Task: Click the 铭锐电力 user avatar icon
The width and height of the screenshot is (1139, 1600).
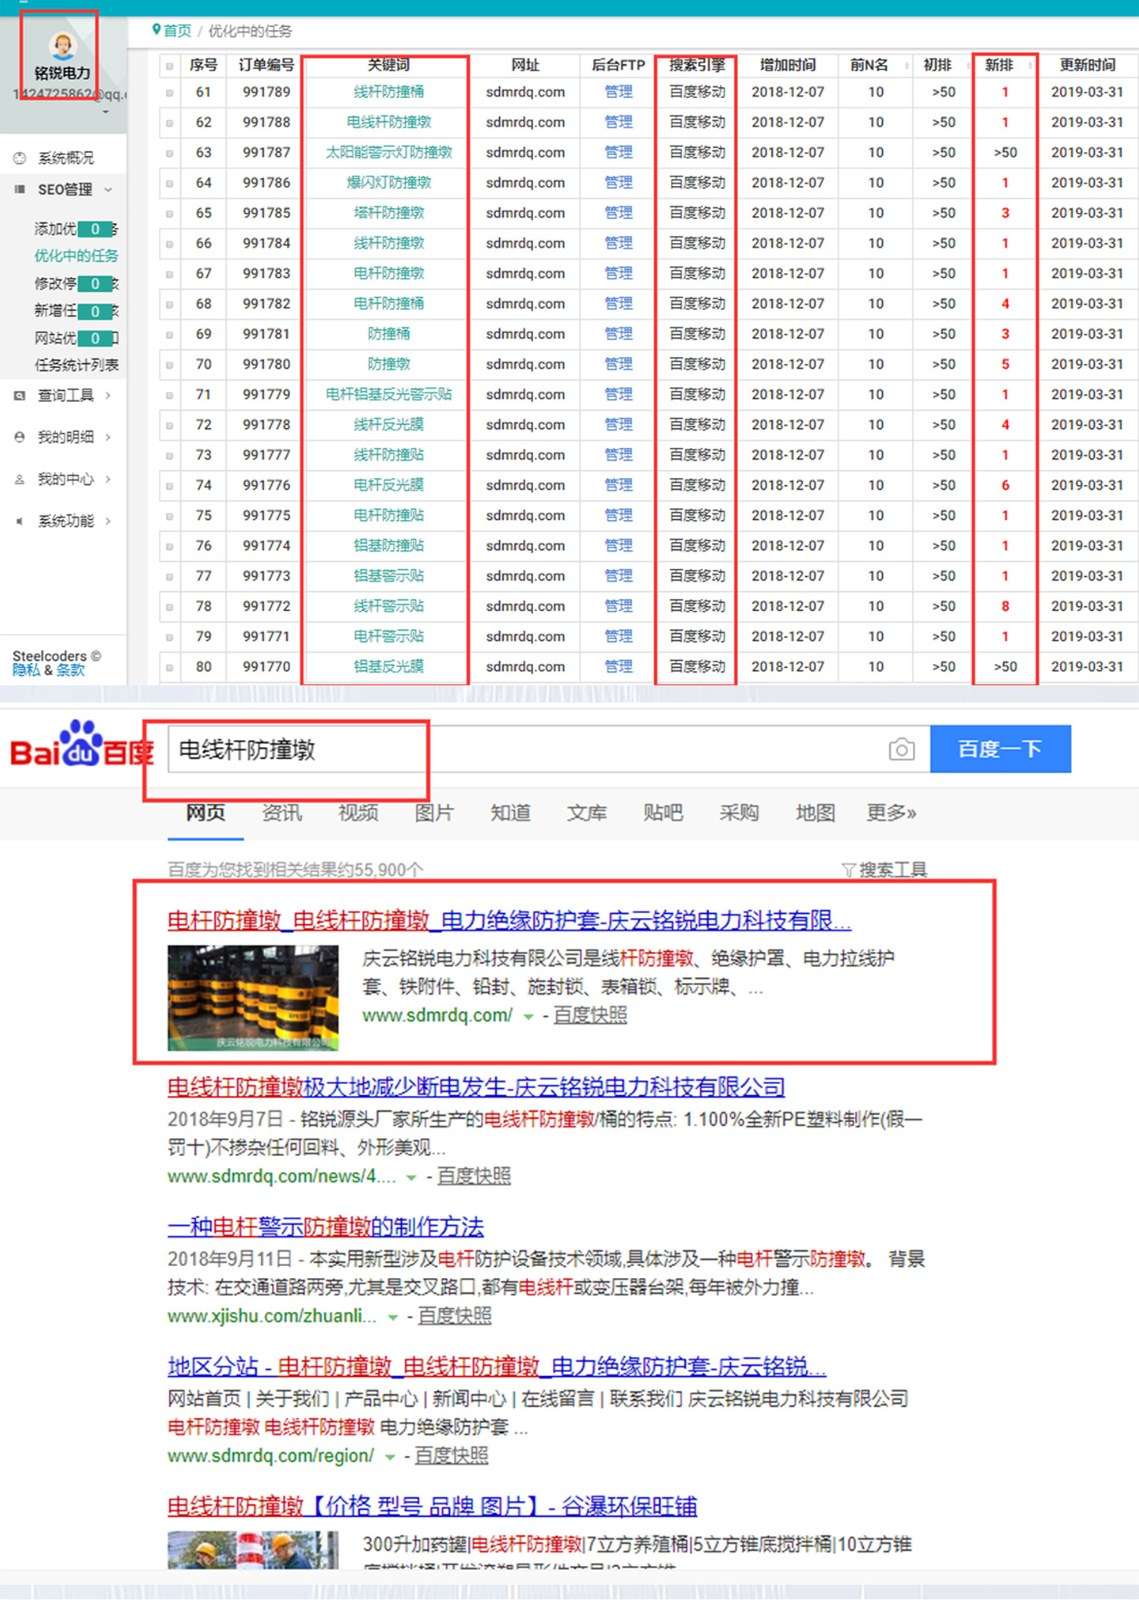Action: click(62, 45)
